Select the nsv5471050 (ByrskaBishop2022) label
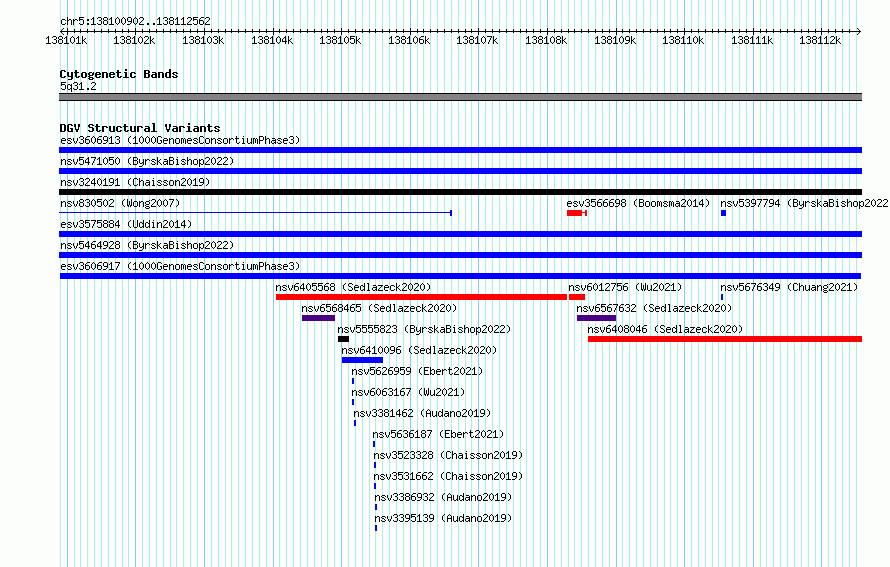Screen dimensions: 890x567 147,161
